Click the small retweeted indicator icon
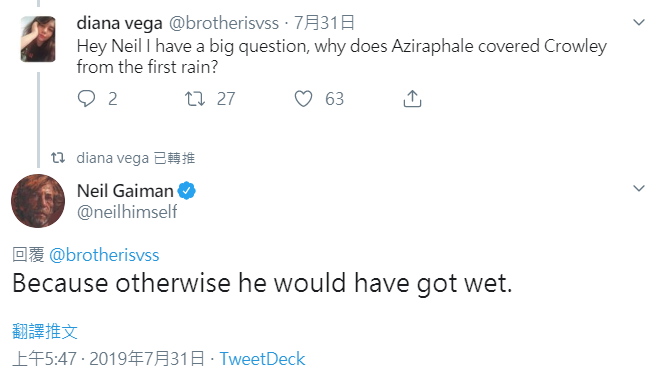This screenshot has height=376, width=652. pos(58,158)
